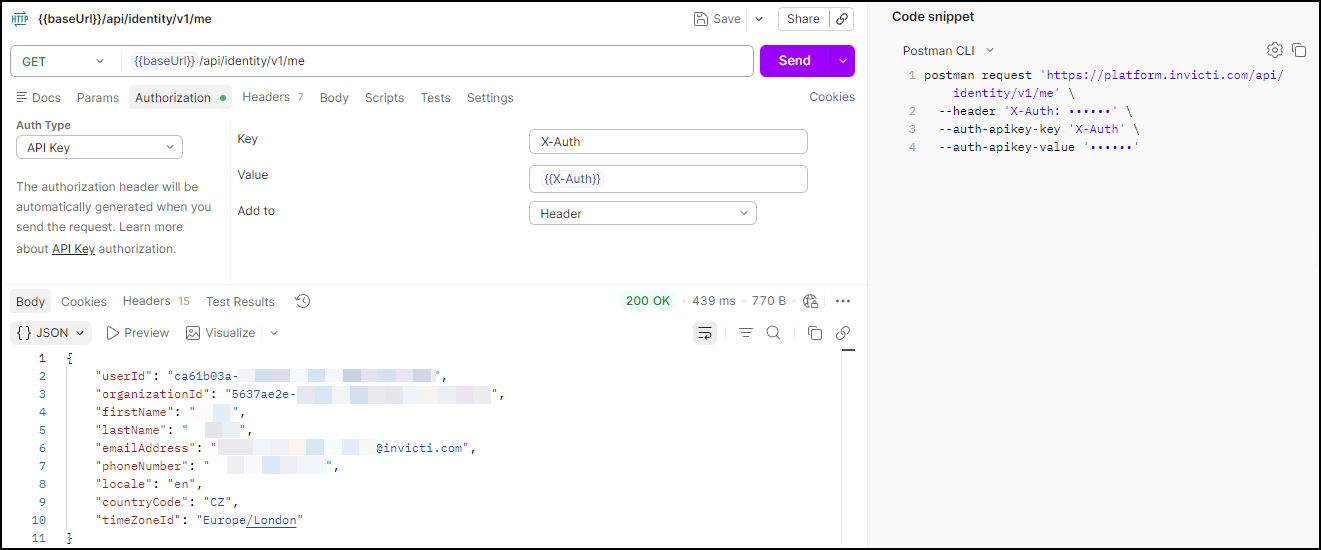
Task: Click the request URL input field
Action: tap(436, 61)
